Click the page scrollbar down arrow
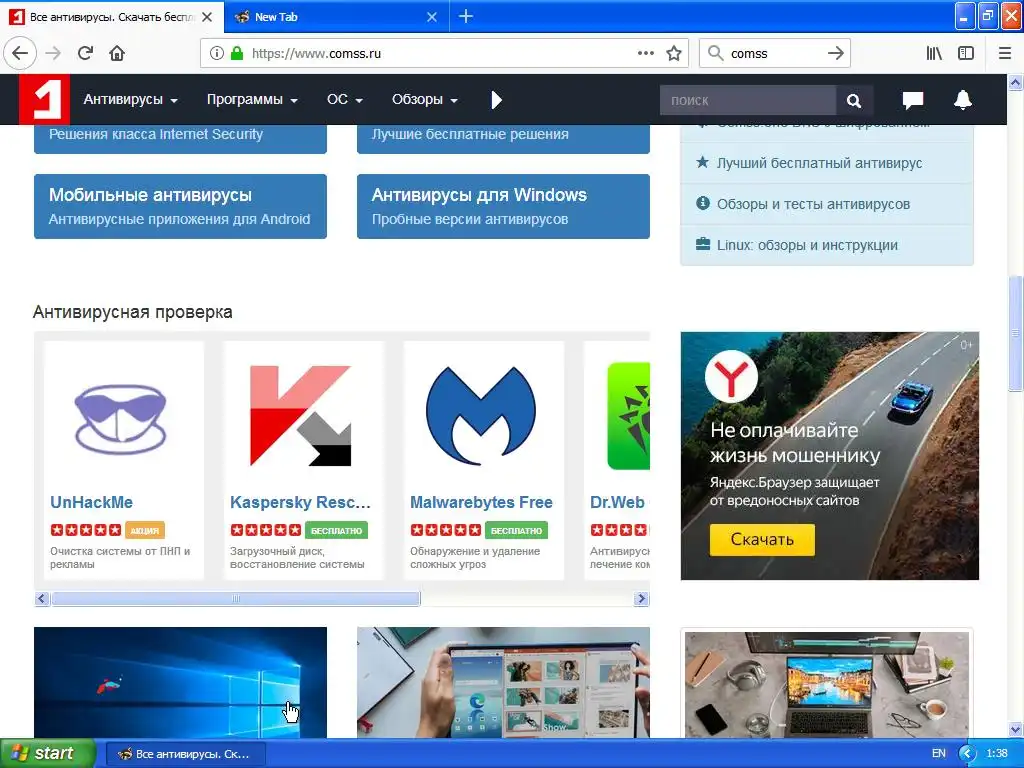 tap(1015, 729)
